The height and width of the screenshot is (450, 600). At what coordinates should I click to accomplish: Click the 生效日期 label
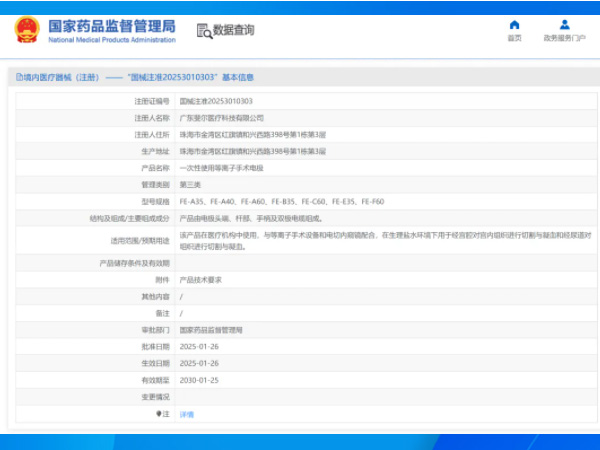coord(155,363)
